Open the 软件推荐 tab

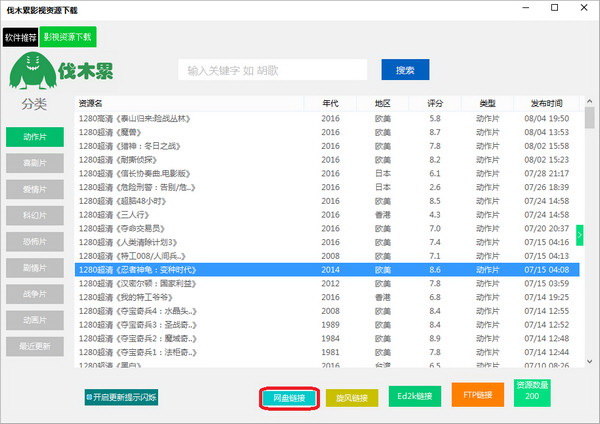click(21, 37)
